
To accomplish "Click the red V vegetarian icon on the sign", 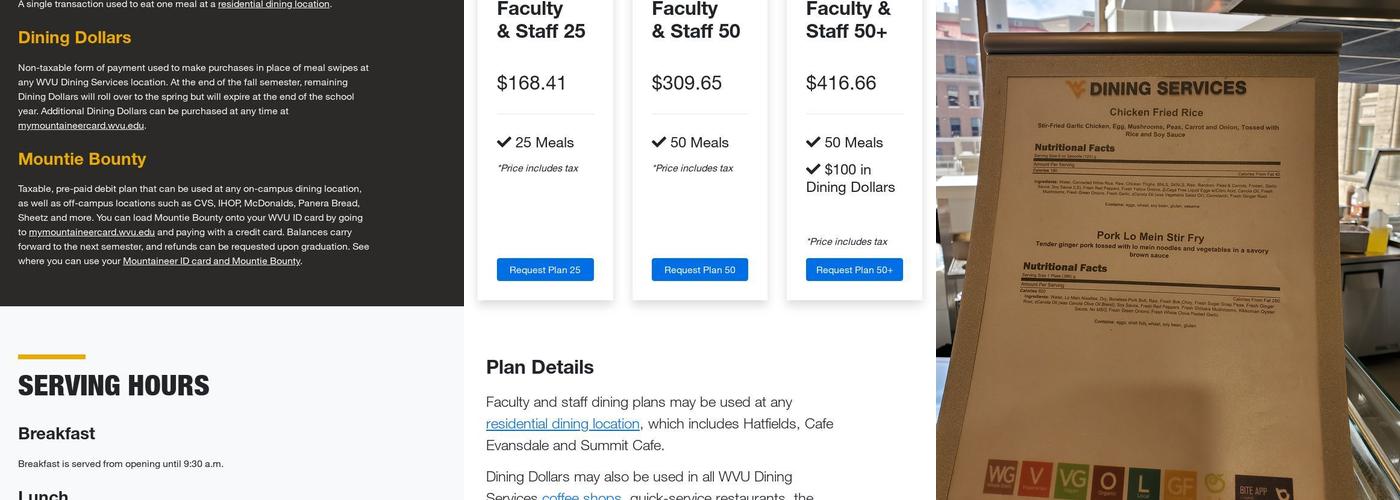I will [1036, 479].
